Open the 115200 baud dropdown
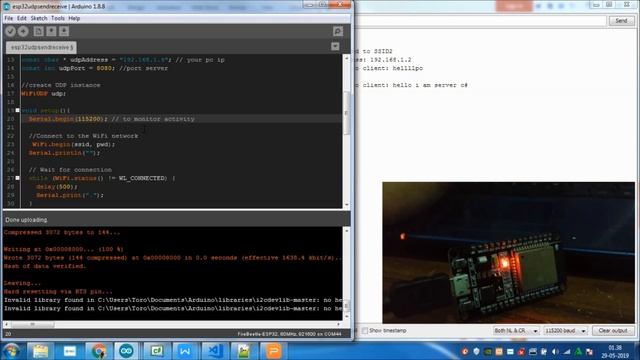 coord(566,331)
